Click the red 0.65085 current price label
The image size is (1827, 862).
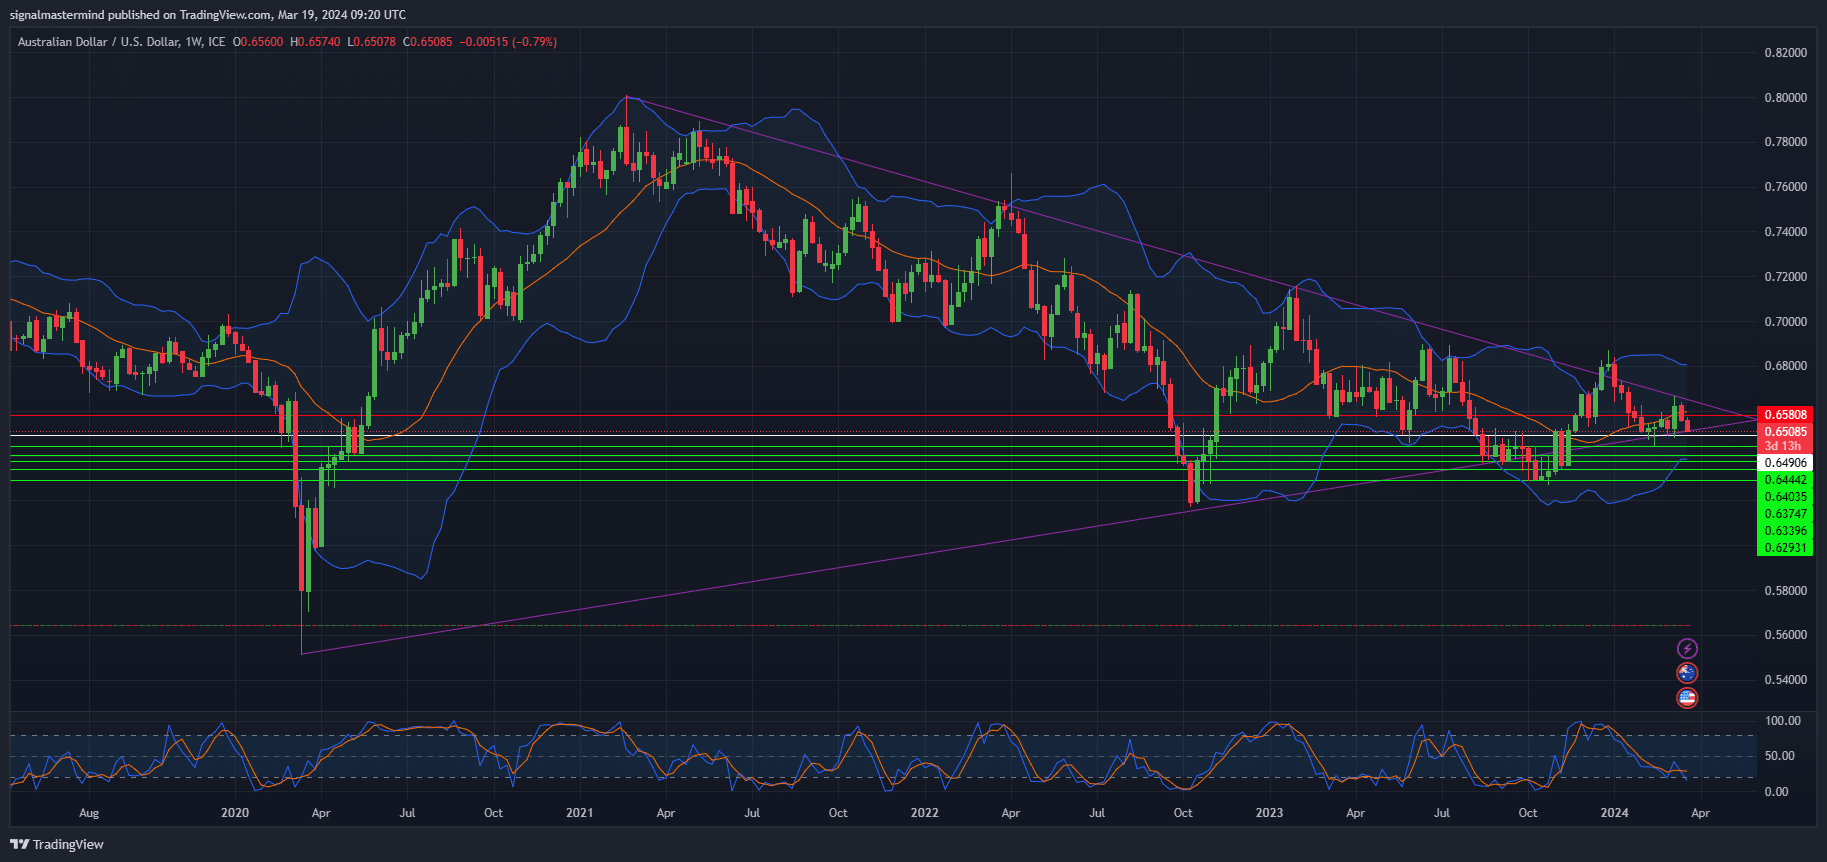click(x=1785, y=432)
